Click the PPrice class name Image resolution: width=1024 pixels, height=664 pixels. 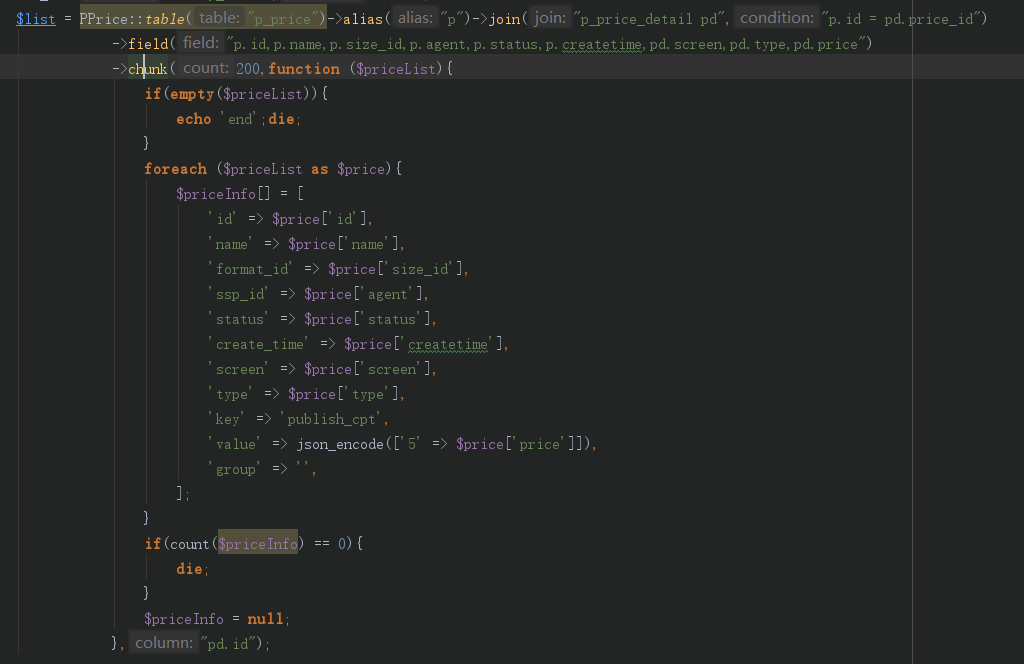tap(104, 19)
